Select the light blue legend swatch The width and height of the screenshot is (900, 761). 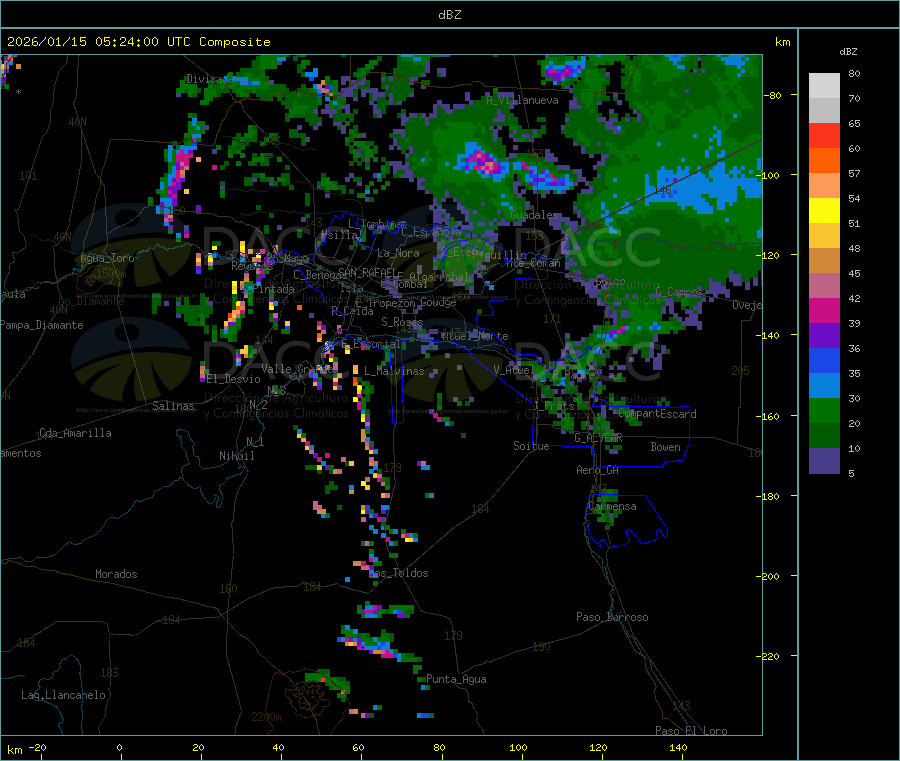tap(824, 385)
